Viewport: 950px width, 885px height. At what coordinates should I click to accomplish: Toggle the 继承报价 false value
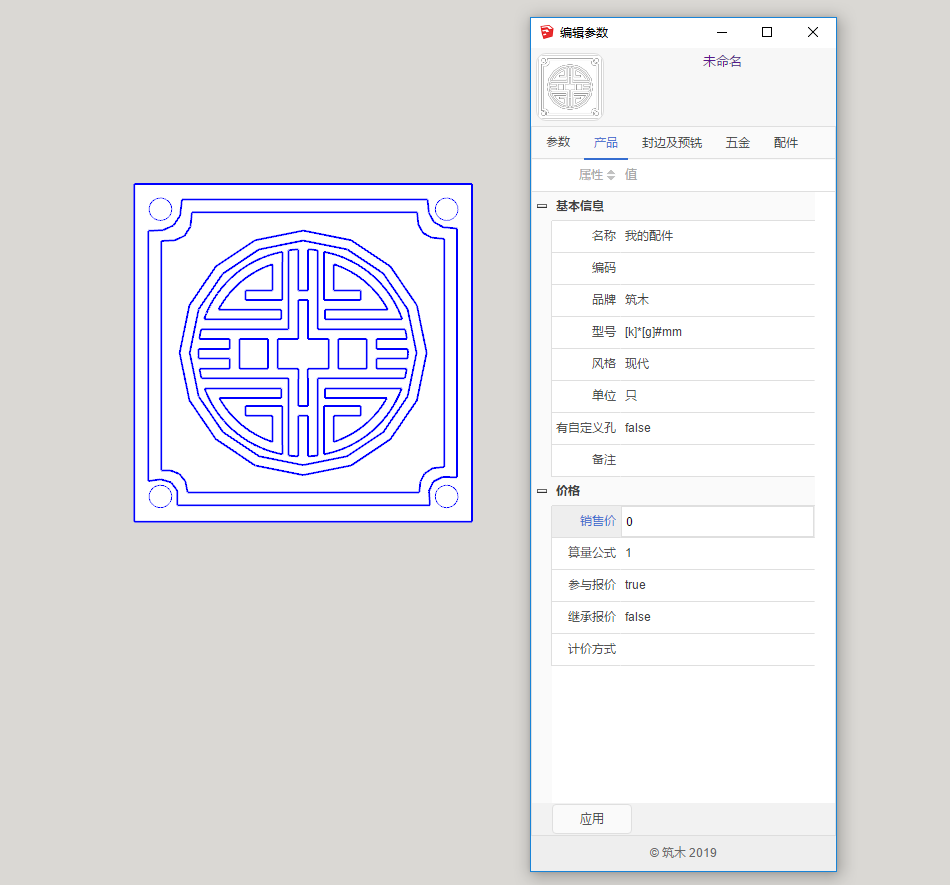[637, 617]
